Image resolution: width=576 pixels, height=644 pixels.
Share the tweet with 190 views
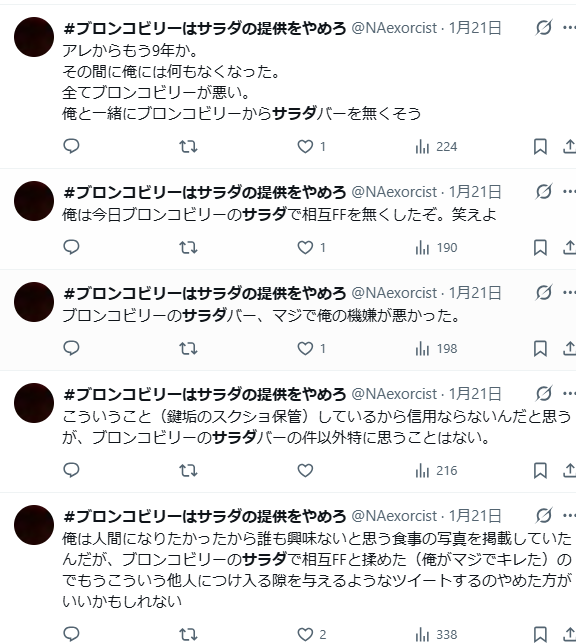[x=569, y=247]
